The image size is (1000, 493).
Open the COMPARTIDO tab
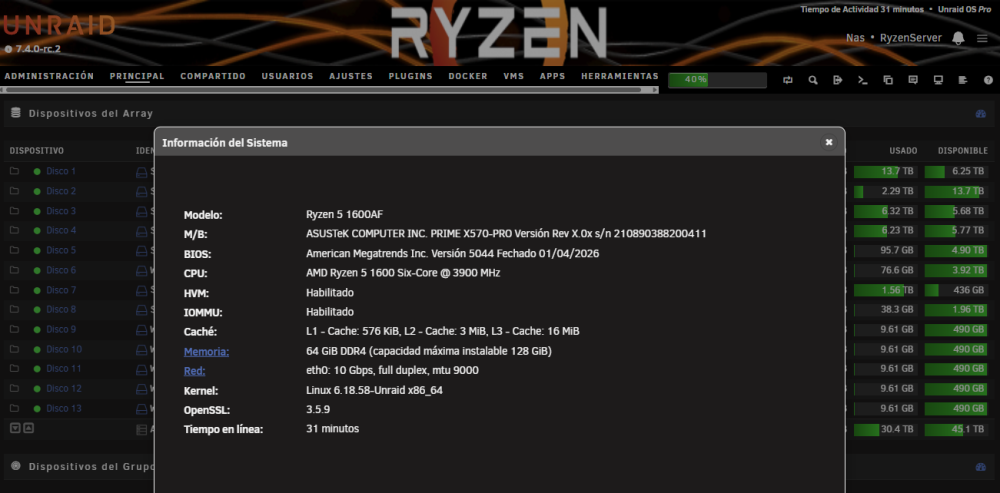[x=213, y=76]
